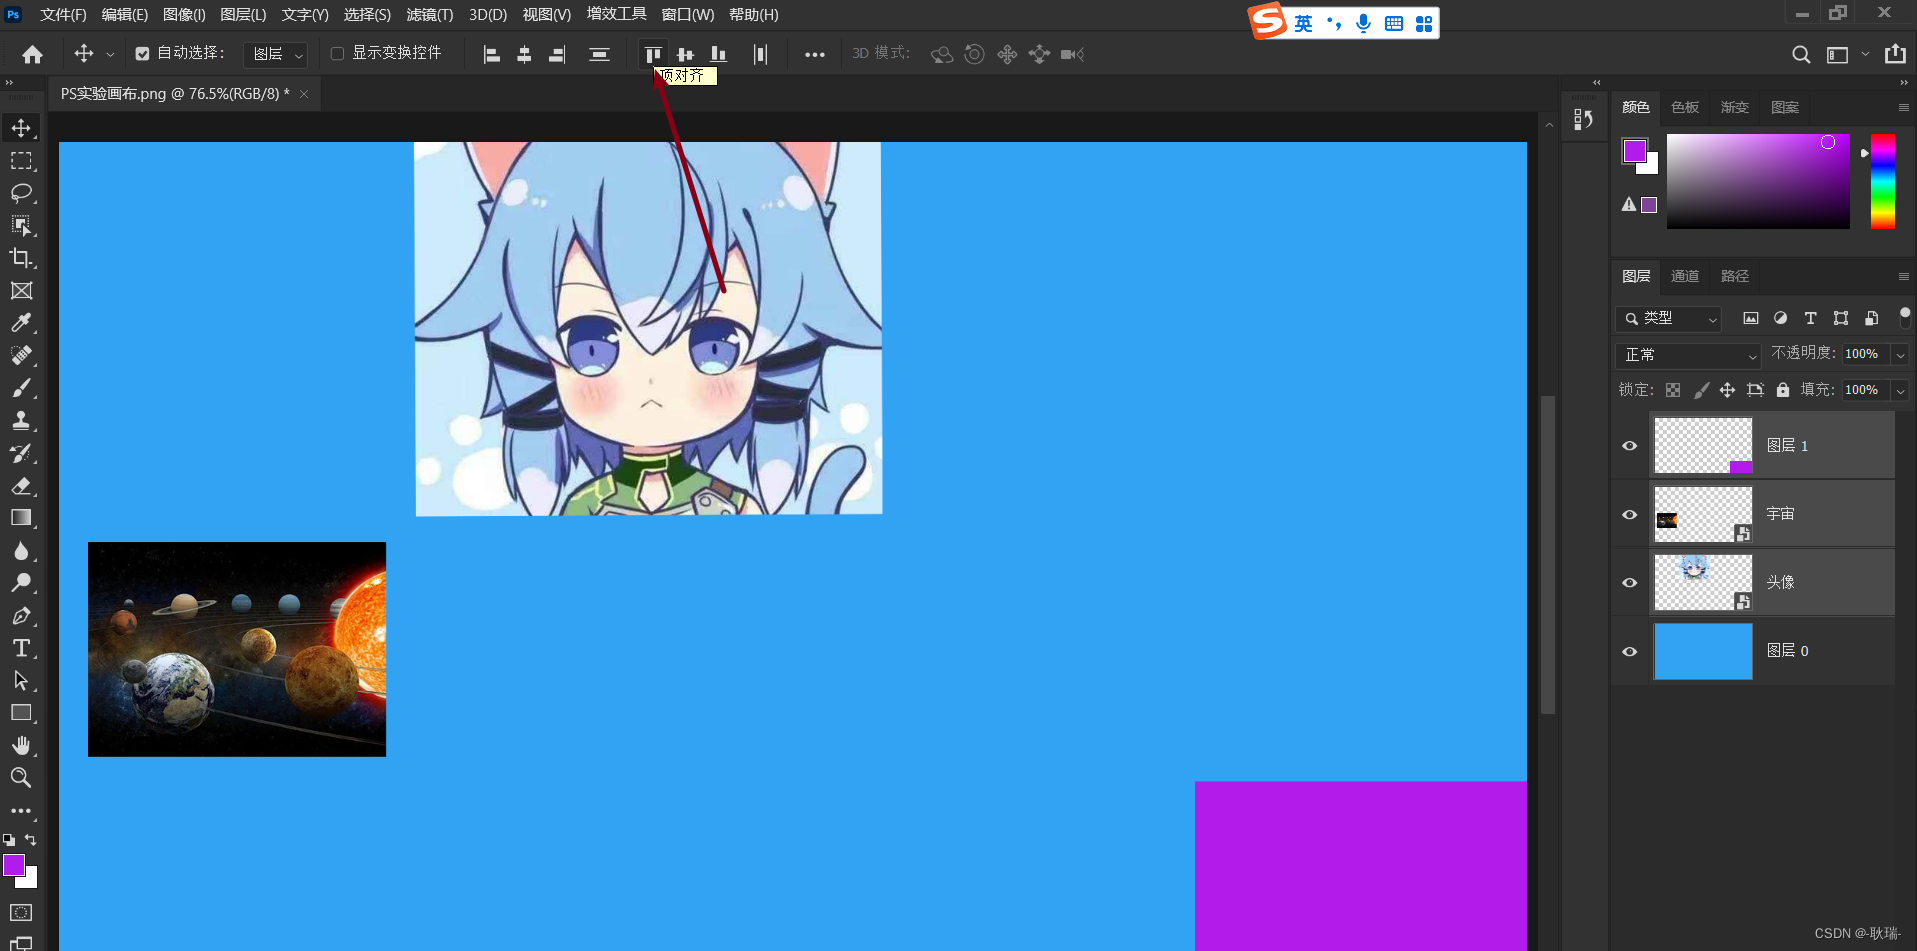Select the Rectangle shape tool
Image resolution: width=1917 pixels, height=951 pixels.
point(21,713)
